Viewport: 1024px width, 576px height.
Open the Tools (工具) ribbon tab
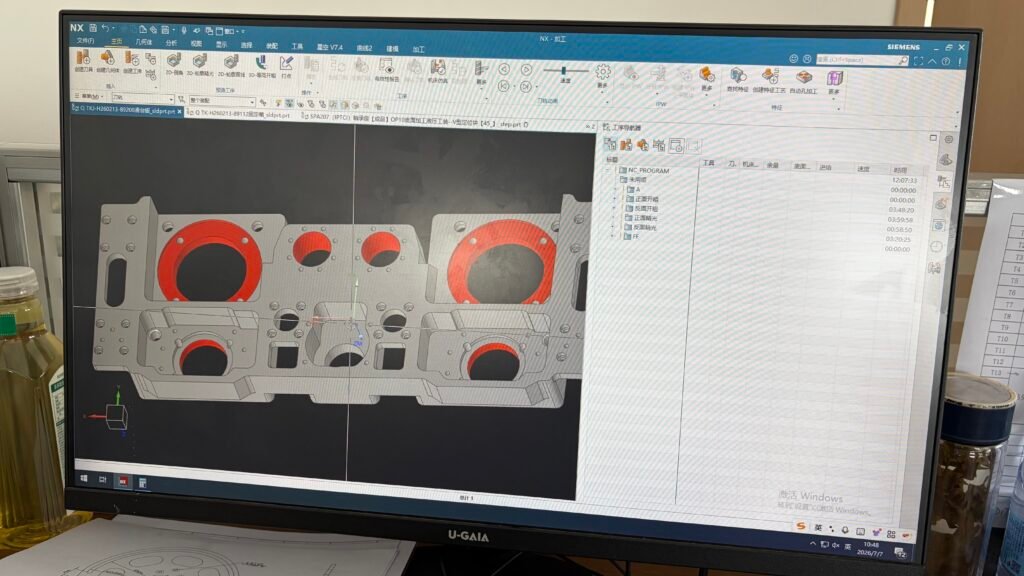pos(297,46)
